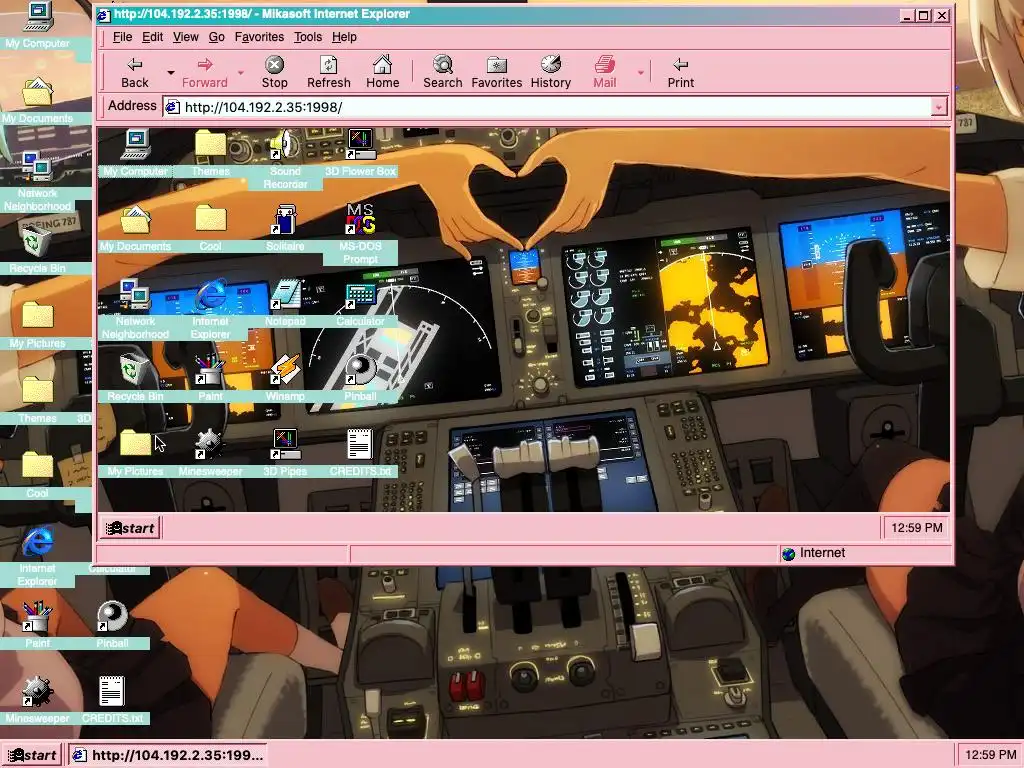
Task: Select Notepad icon in browser page
Action: pyautogui.click(x=285, y=303)
